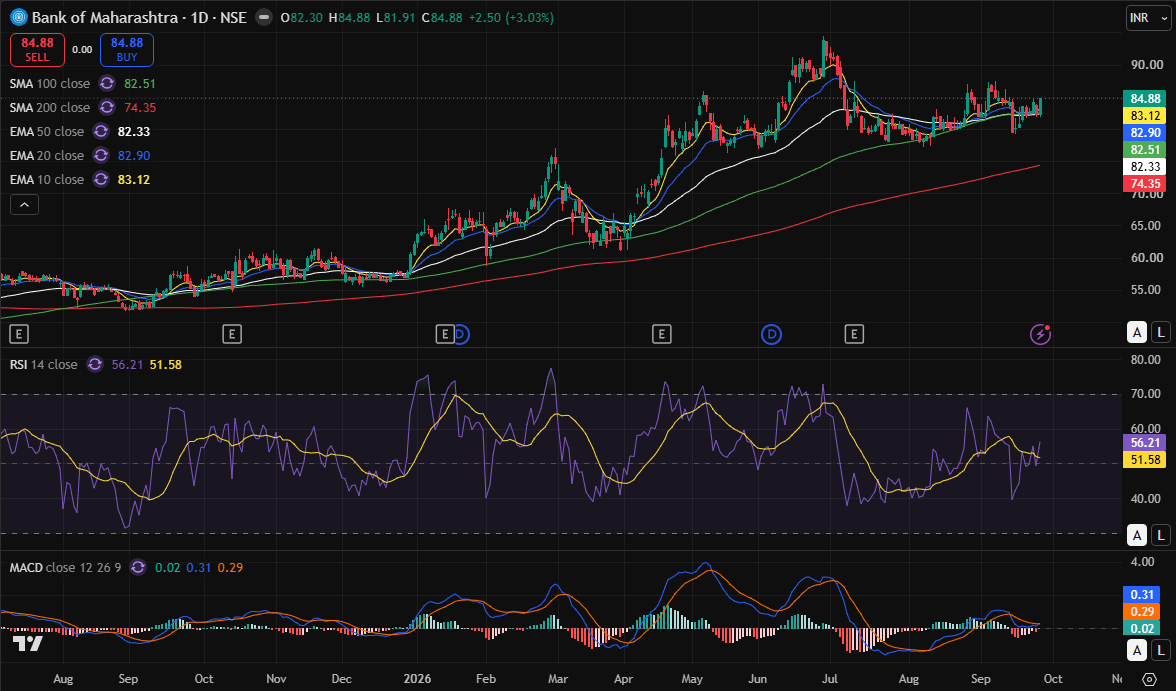Open the dividend marker in January 2026

[x=460, y=335]
